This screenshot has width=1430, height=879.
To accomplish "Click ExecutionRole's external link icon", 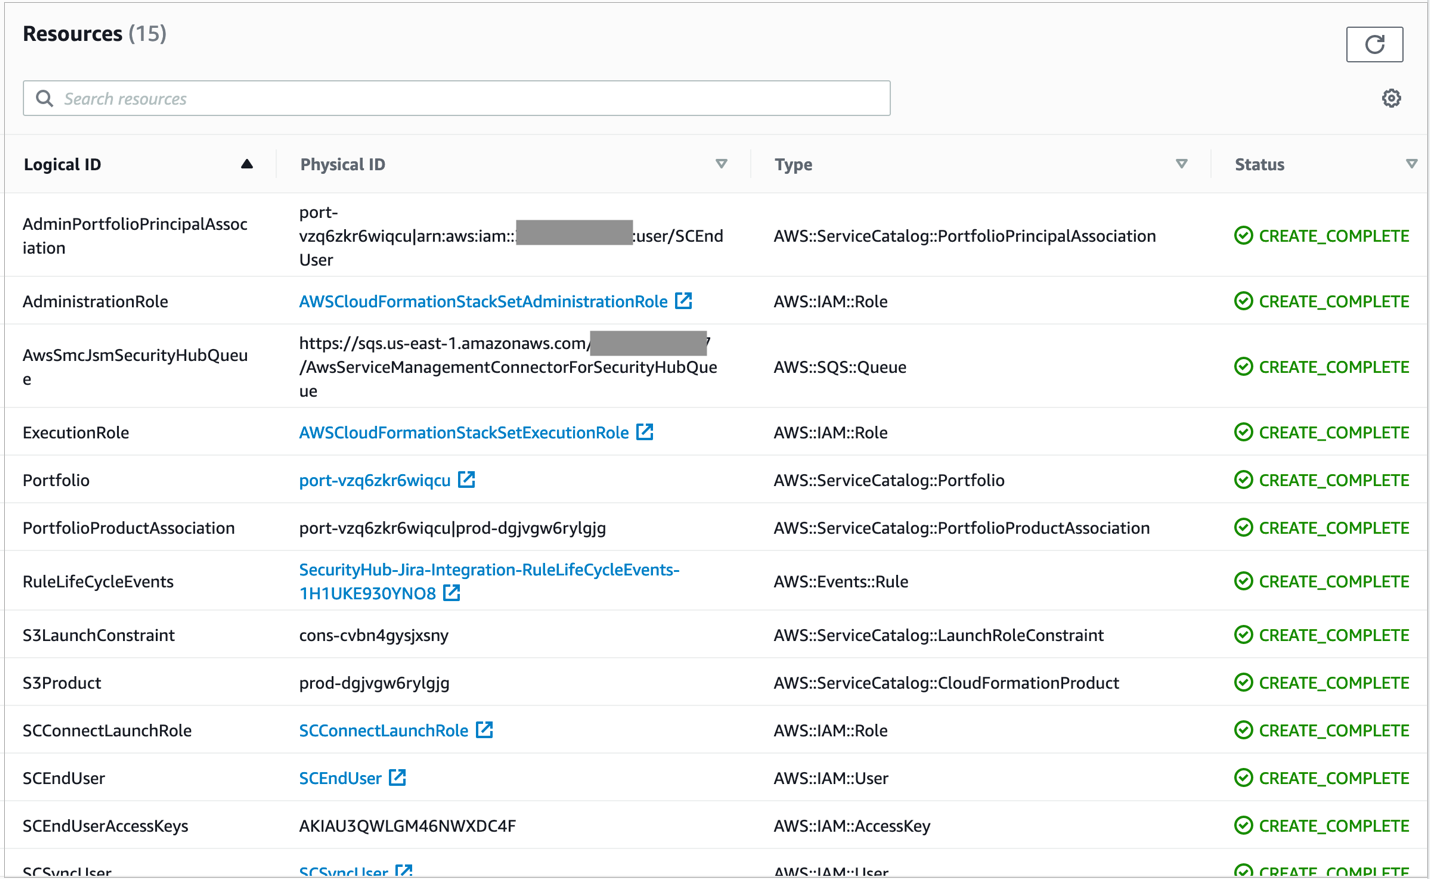I will [645, 432].
